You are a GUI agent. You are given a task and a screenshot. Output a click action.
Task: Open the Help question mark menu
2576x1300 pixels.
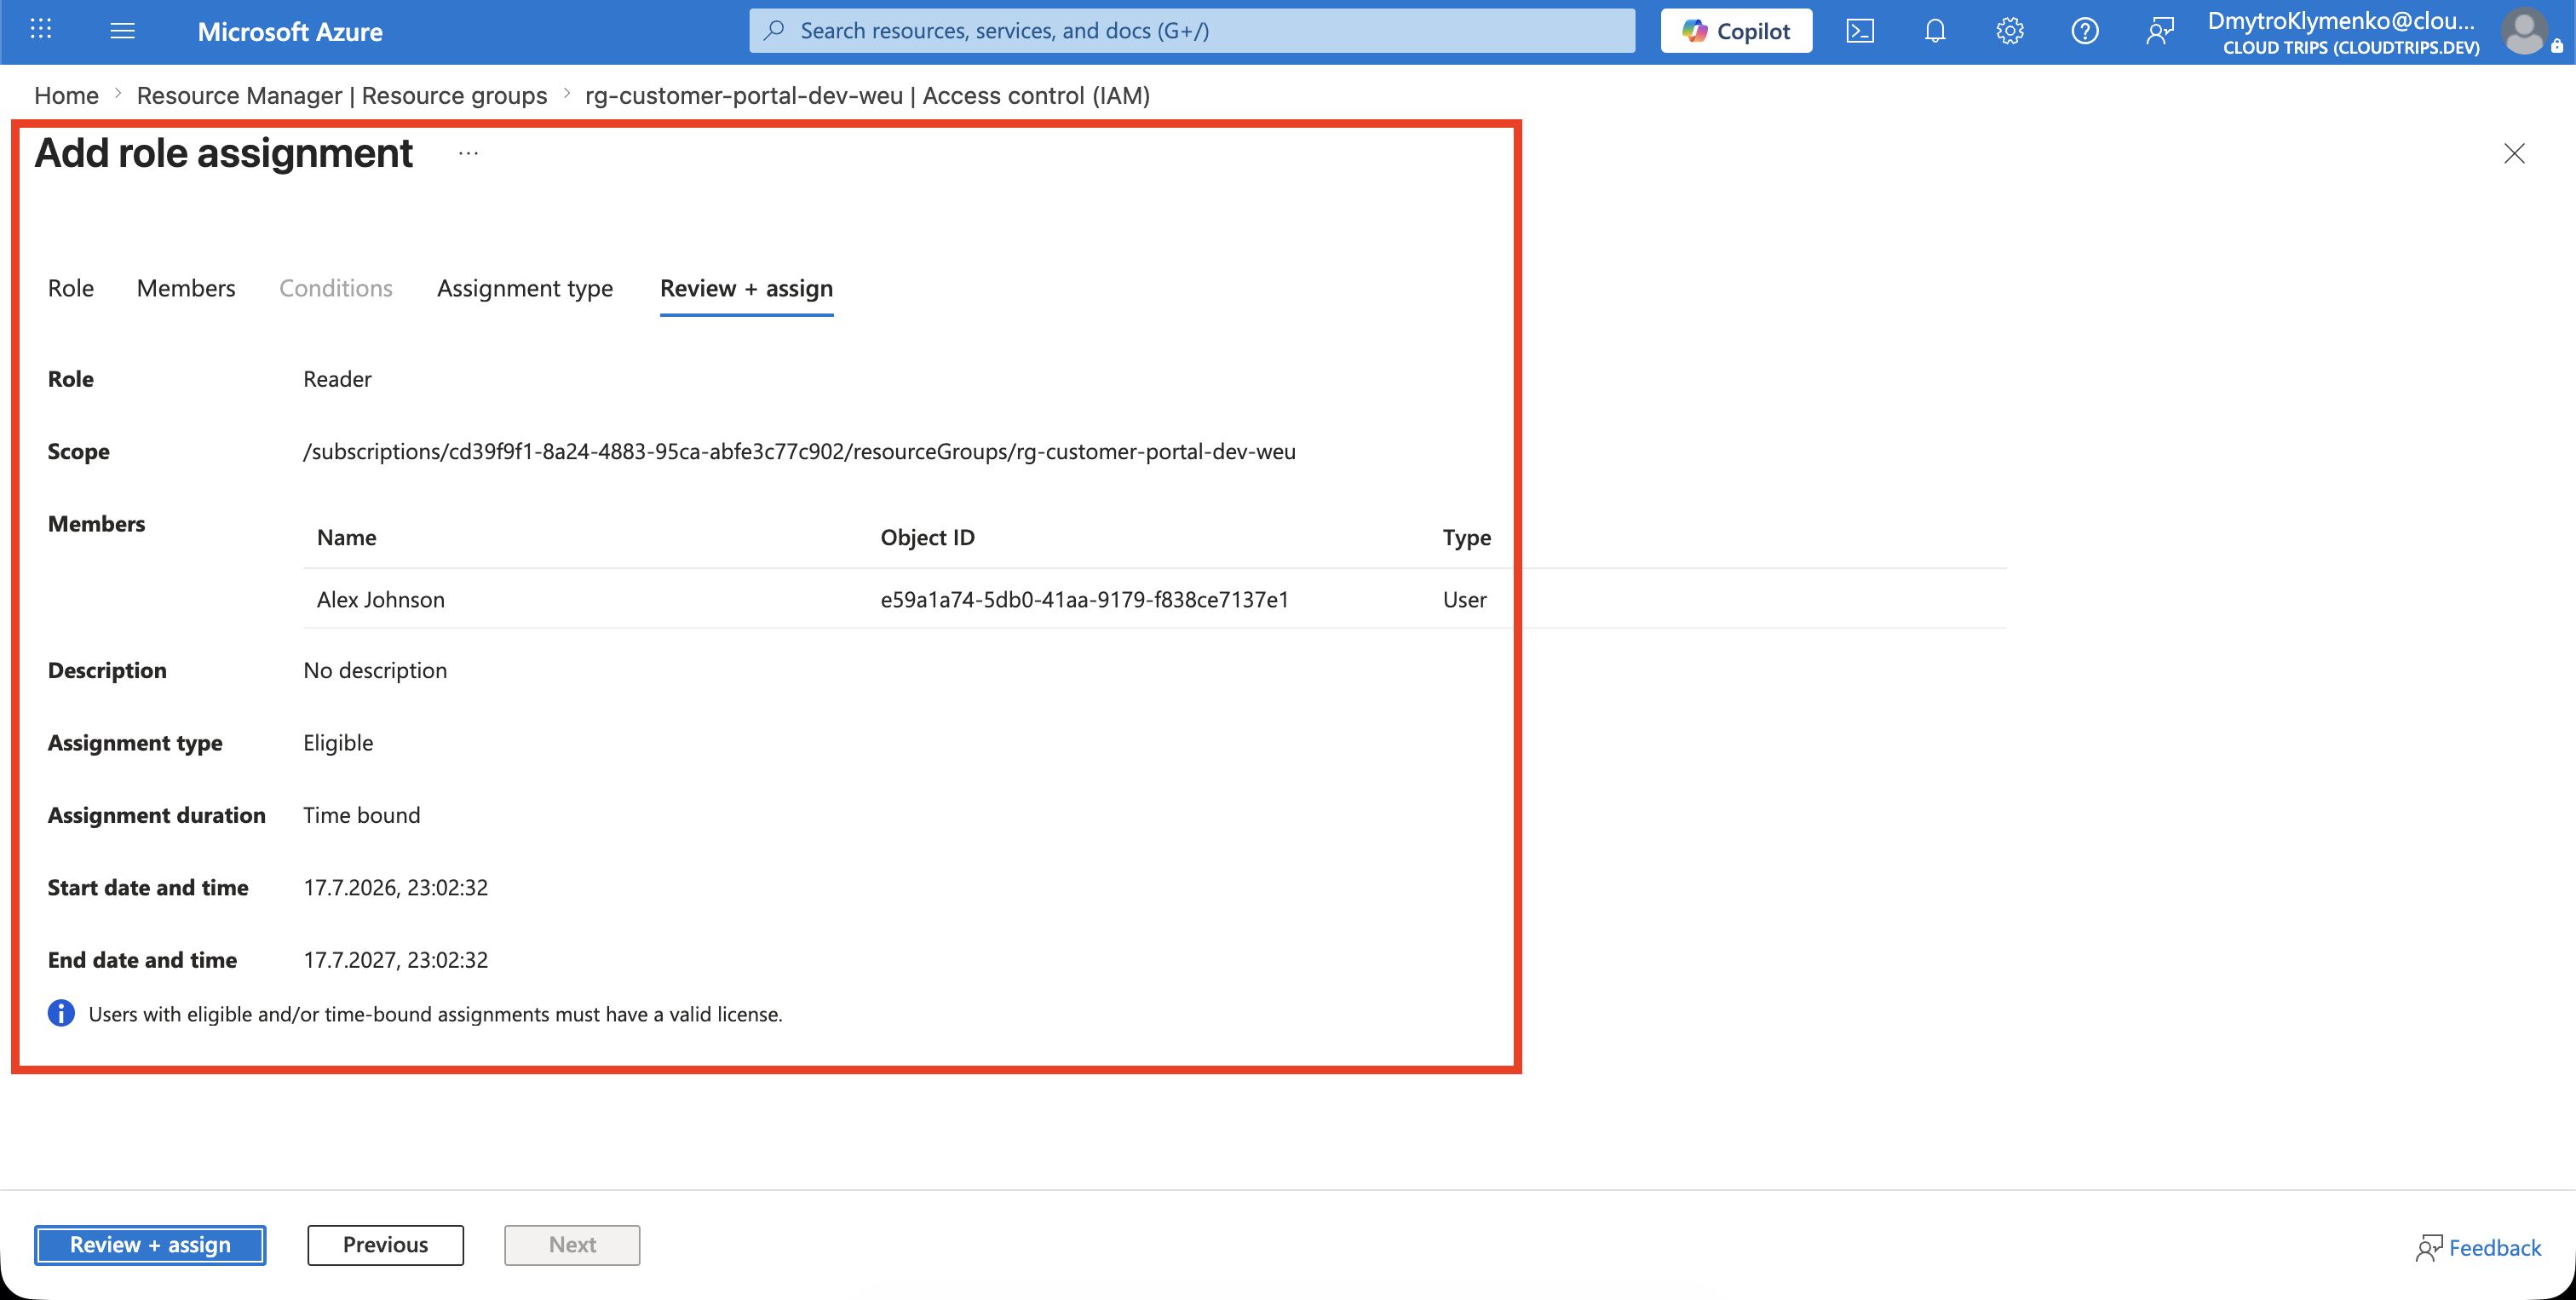[x=2084, y=31]
